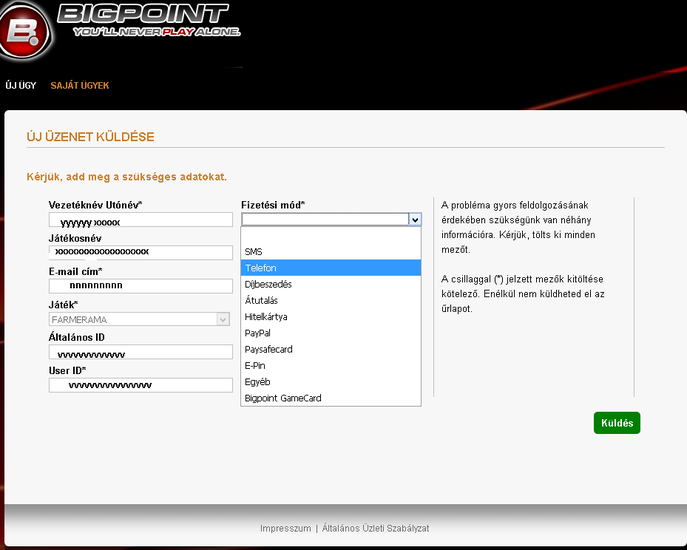Choose Bigpoint GameCard option
The width and height of the screenshot is (687, 550).
[283, 398]
